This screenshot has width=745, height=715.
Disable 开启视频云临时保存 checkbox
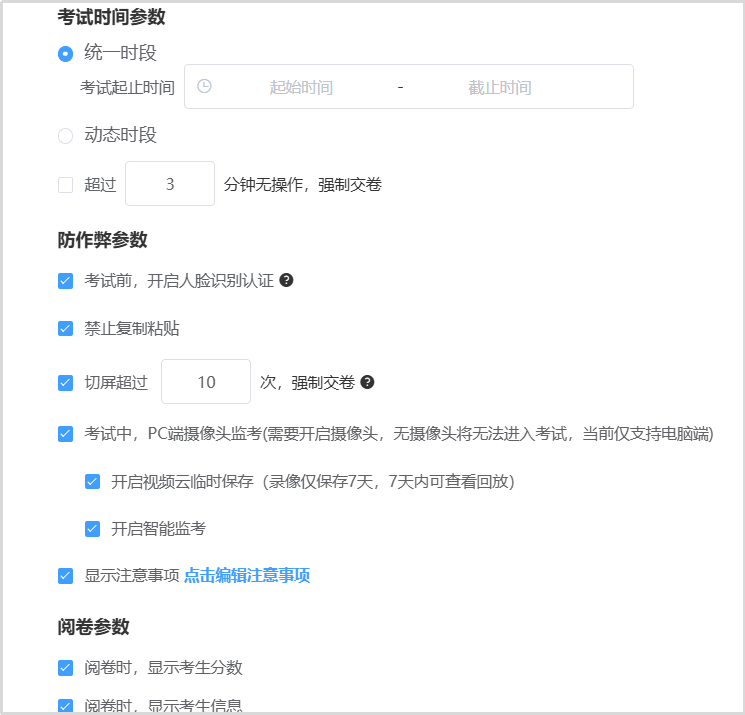pyautogui.click(x=93, y=482)
